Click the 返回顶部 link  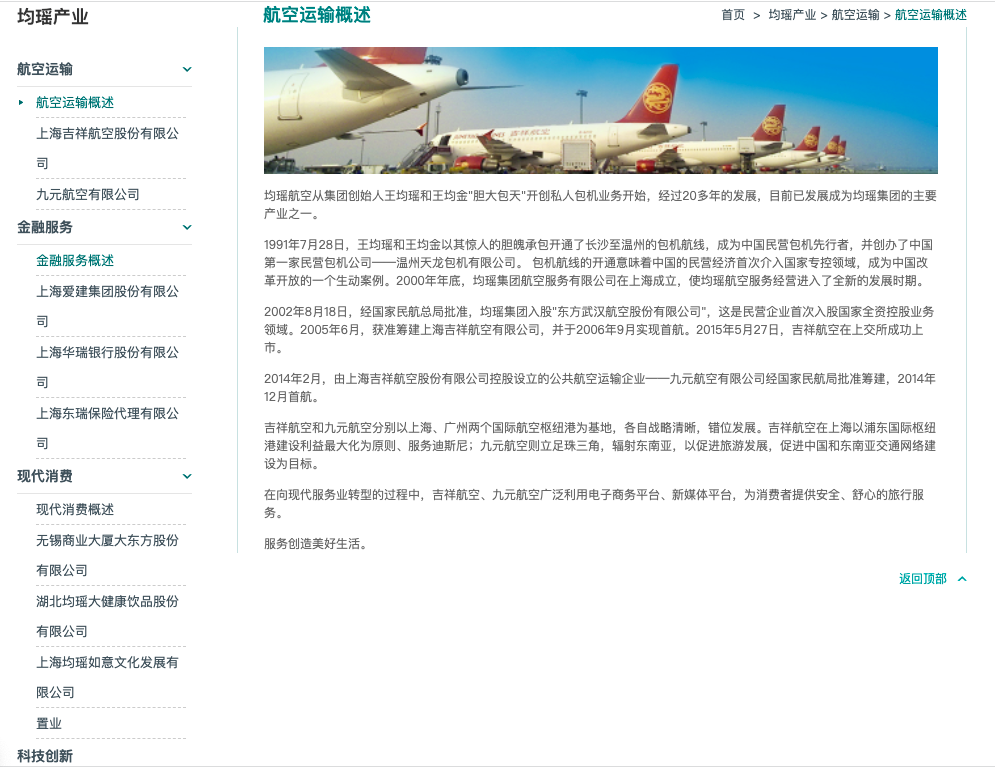tap(923, 579)
